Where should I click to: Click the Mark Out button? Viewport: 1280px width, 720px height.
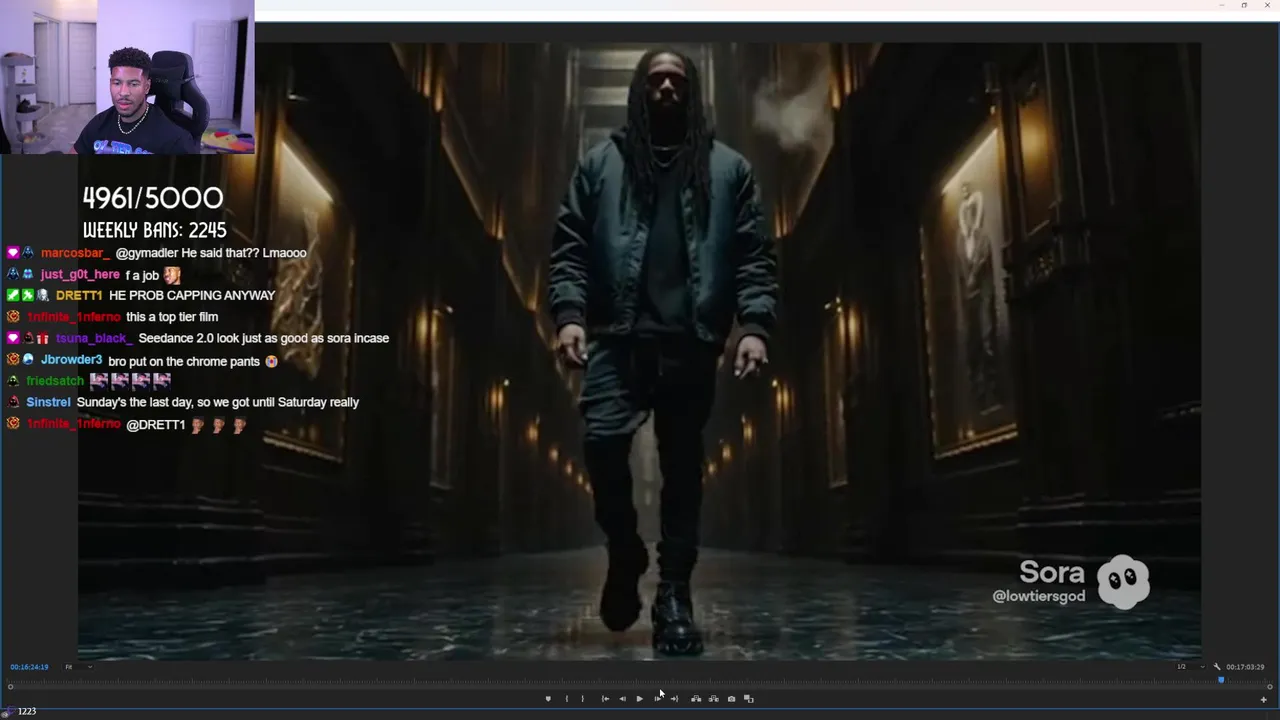pyautogui.click(x=582, y=699)
